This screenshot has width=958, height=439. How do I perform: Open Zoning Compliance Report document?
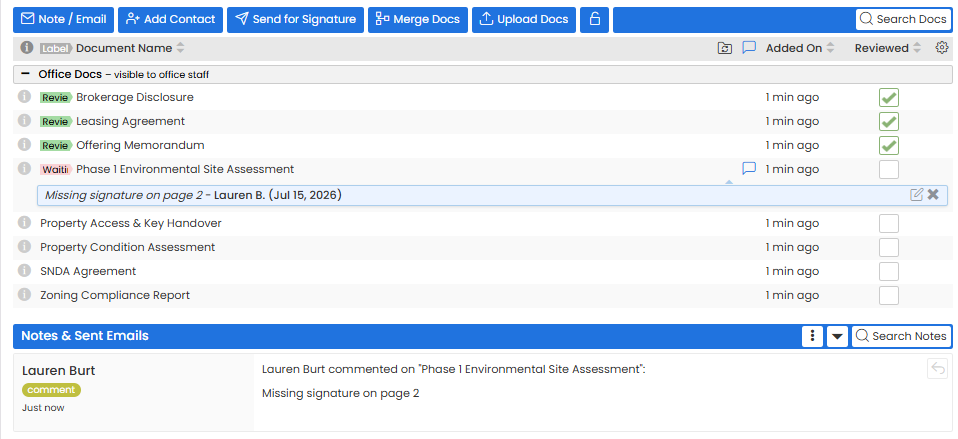coord(115,295)
